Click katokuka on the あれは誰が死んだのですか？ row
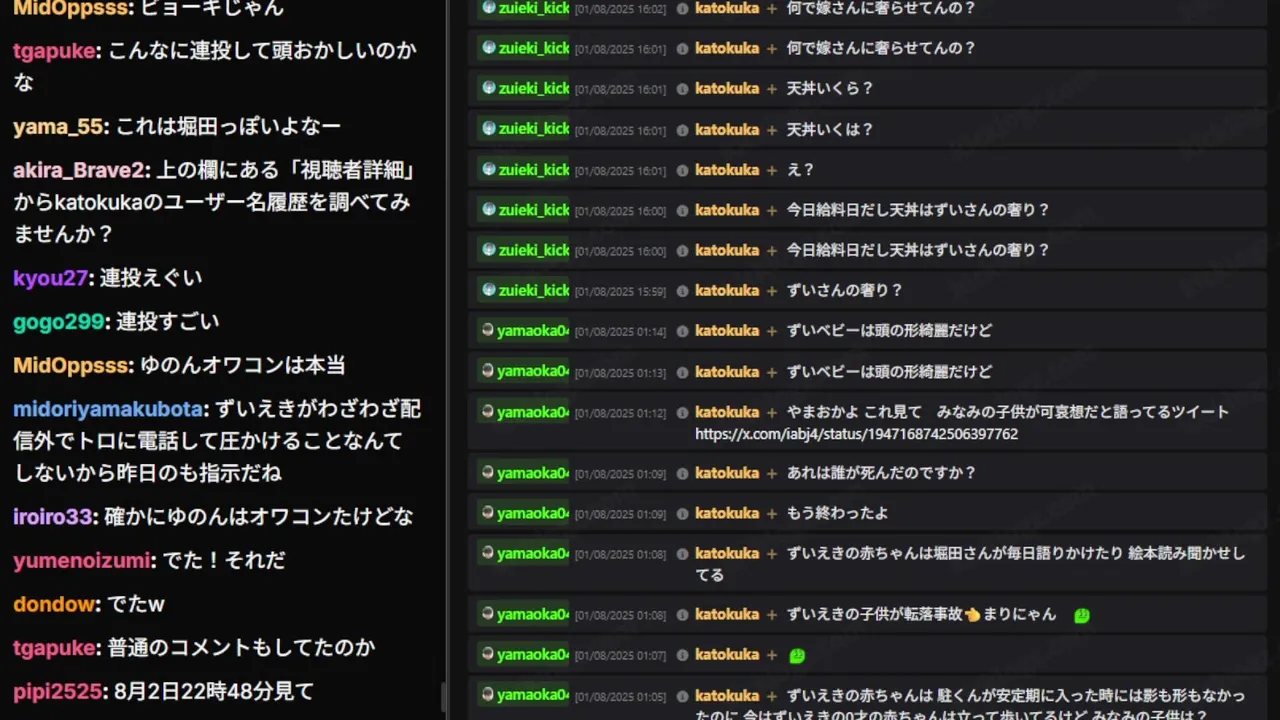The image size is (1280, 720). (x=727, y=473)
